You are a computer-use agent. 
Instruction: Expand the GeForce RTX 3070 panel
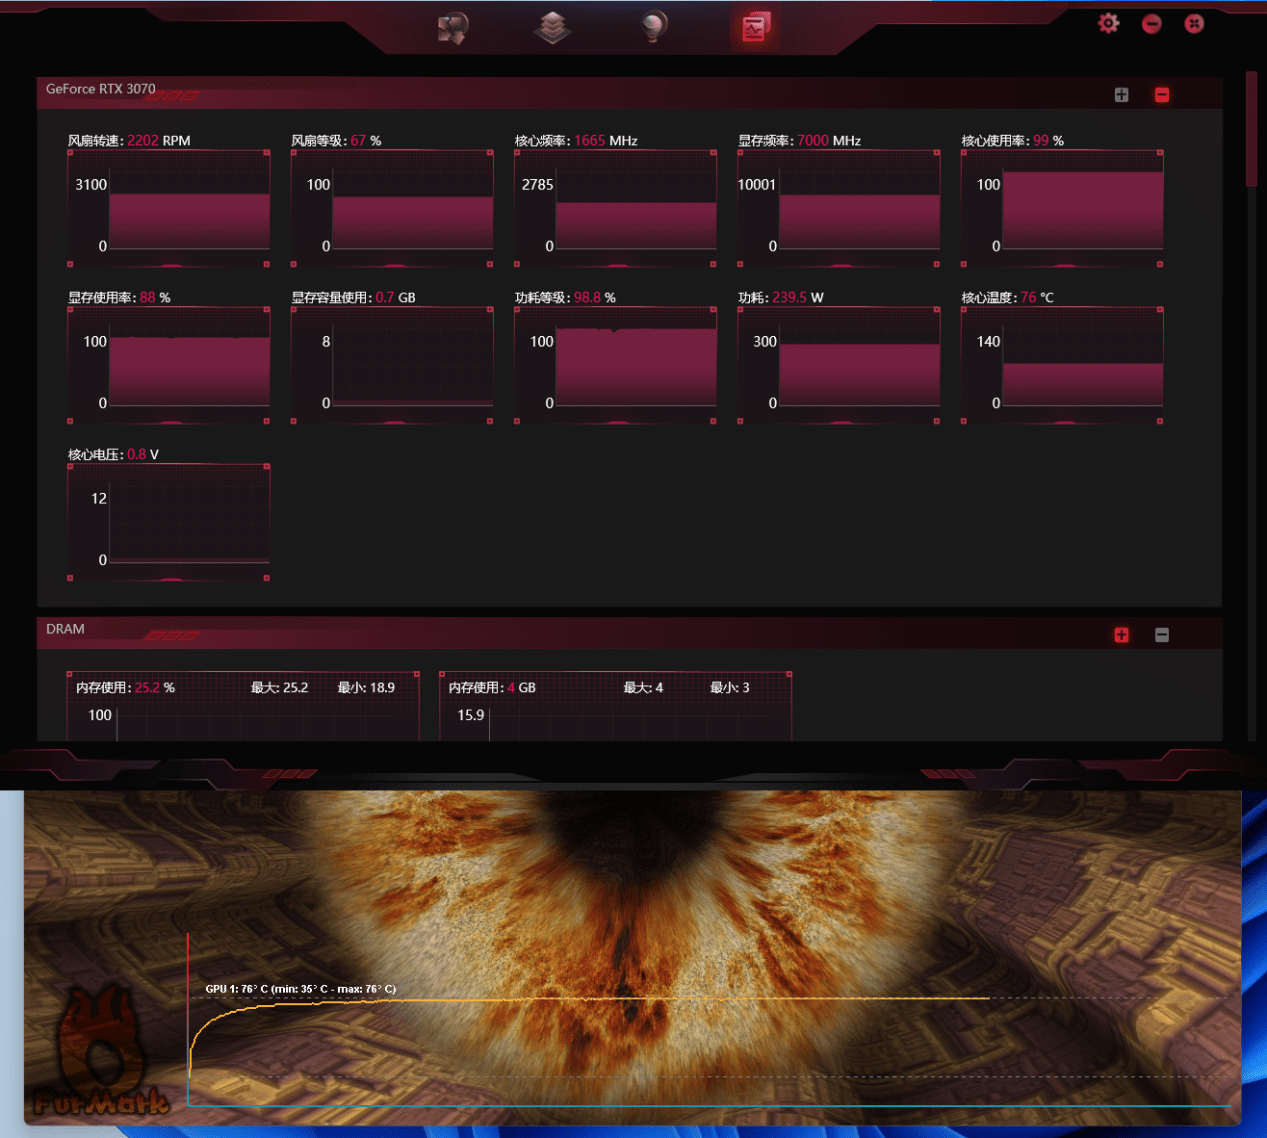pyautogui.click(x=1121, y=95)
